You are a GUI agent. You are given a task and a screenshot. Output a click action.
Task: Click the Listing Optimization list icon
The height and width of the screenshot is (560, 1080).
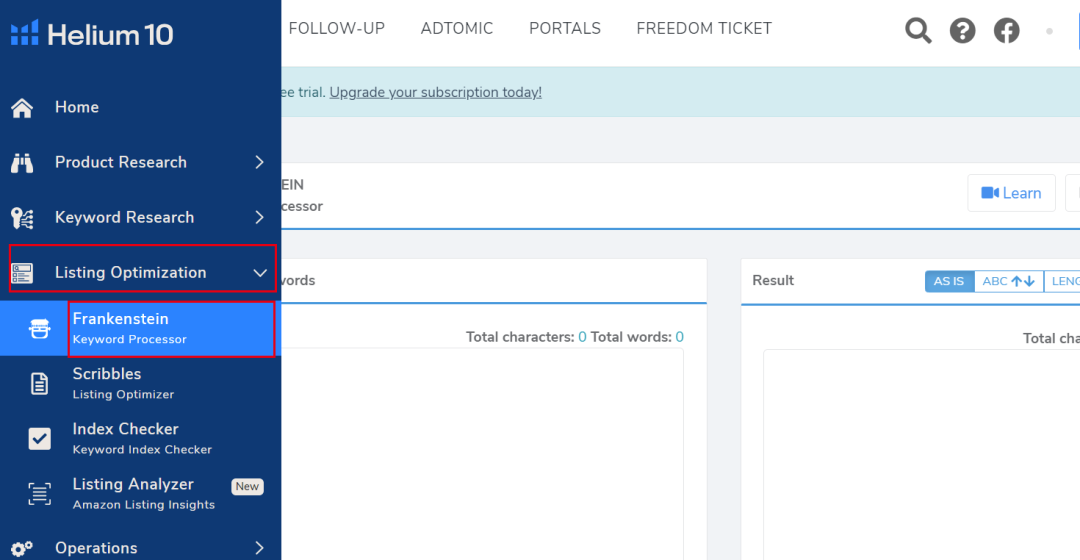(22, 273)
